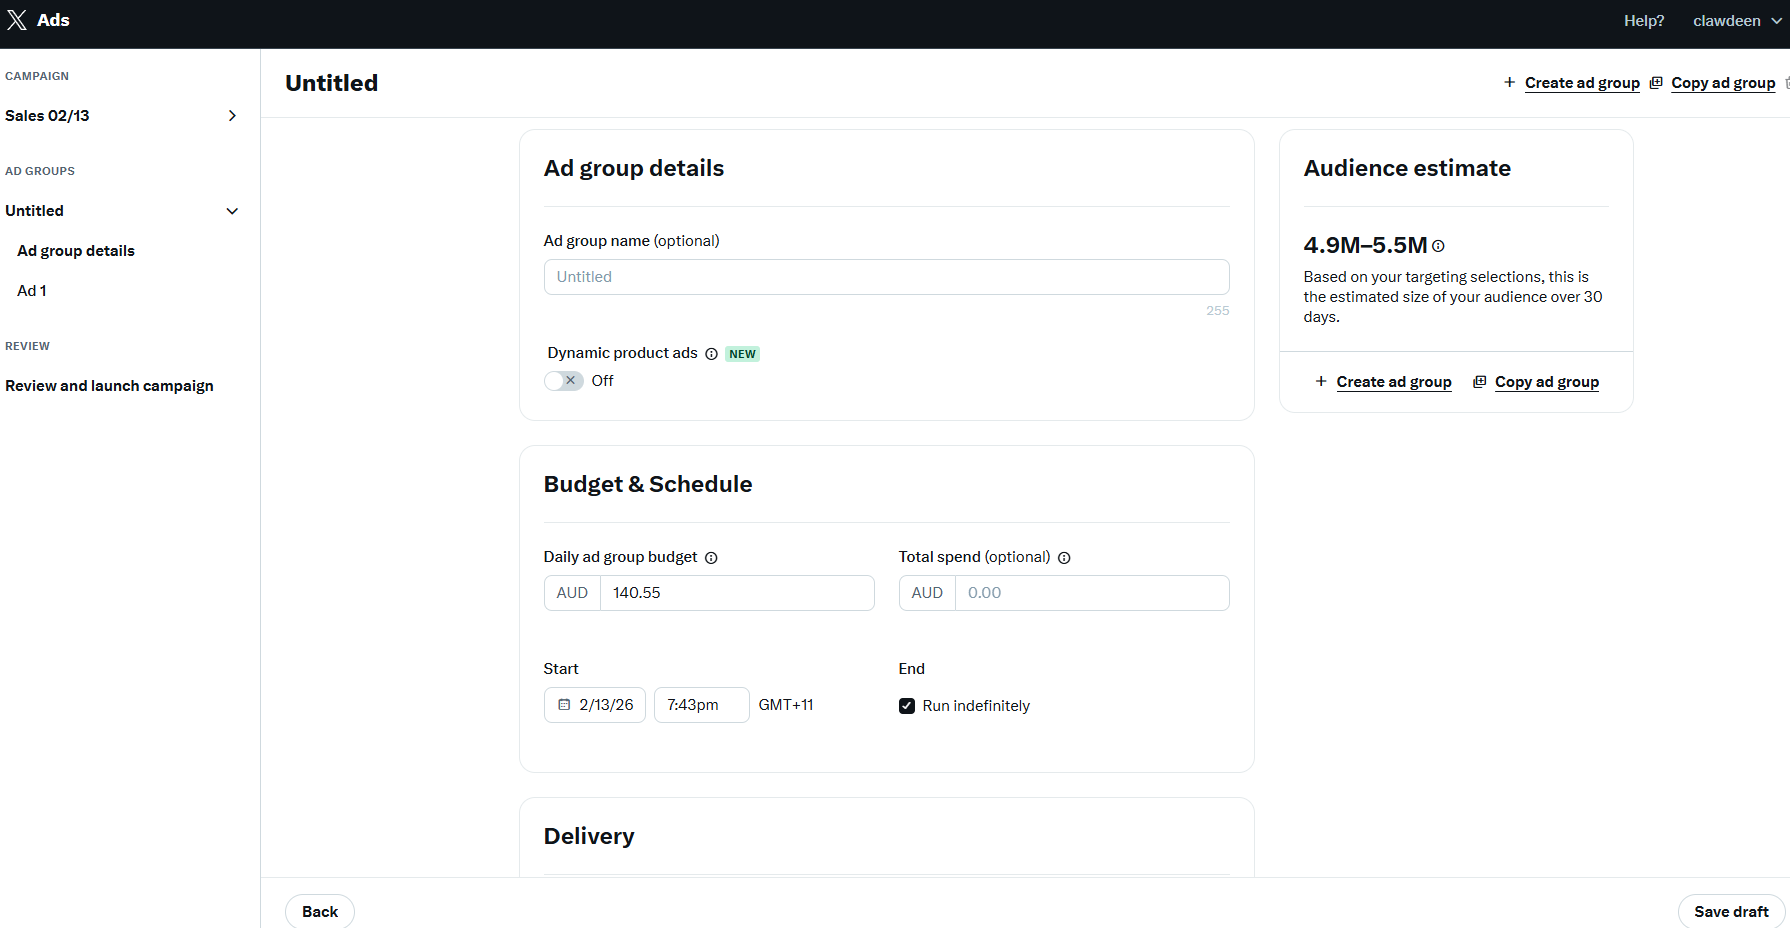Viewport: 1790px width, 928px height.
Task: Expand the Sales 02/13 campaign chevron
Action: pos(232,116)
